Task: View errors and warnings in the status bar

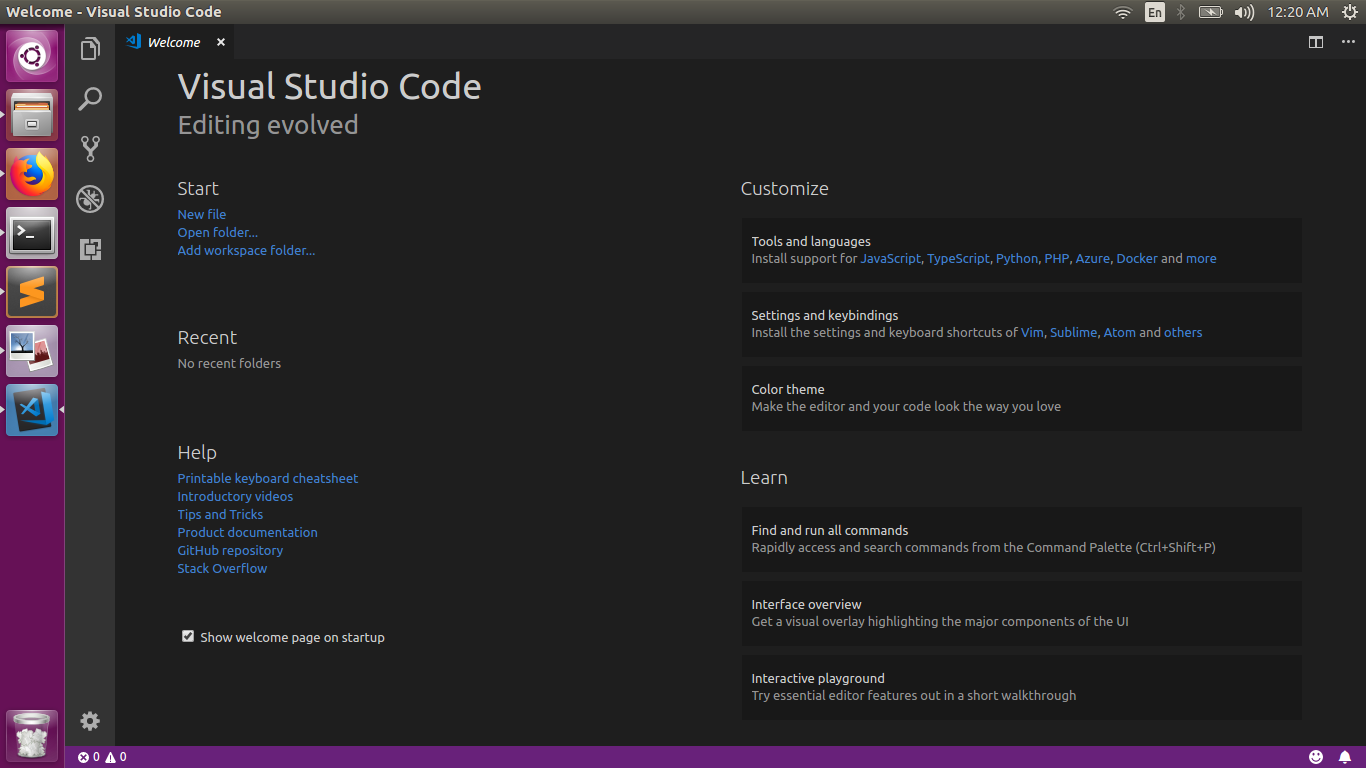Action: point(100,757)
